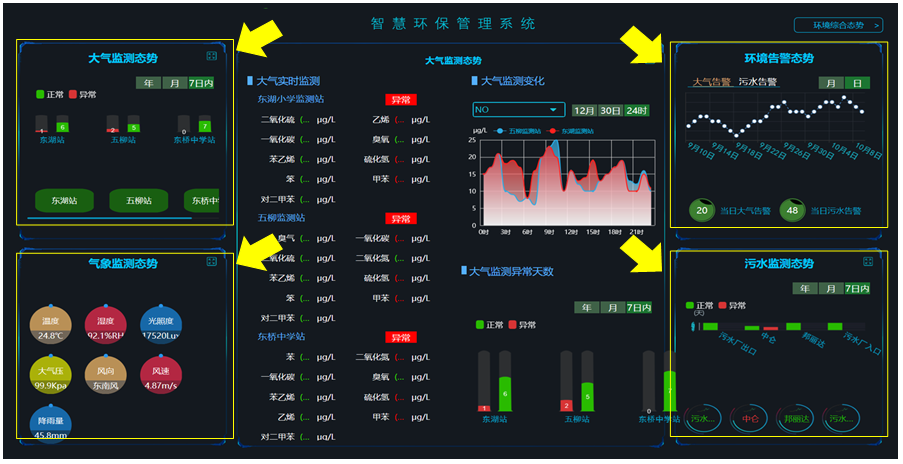Click the 中仑 circular station icon
Viewport: 903px width, 464px height.
click(749, 420)
